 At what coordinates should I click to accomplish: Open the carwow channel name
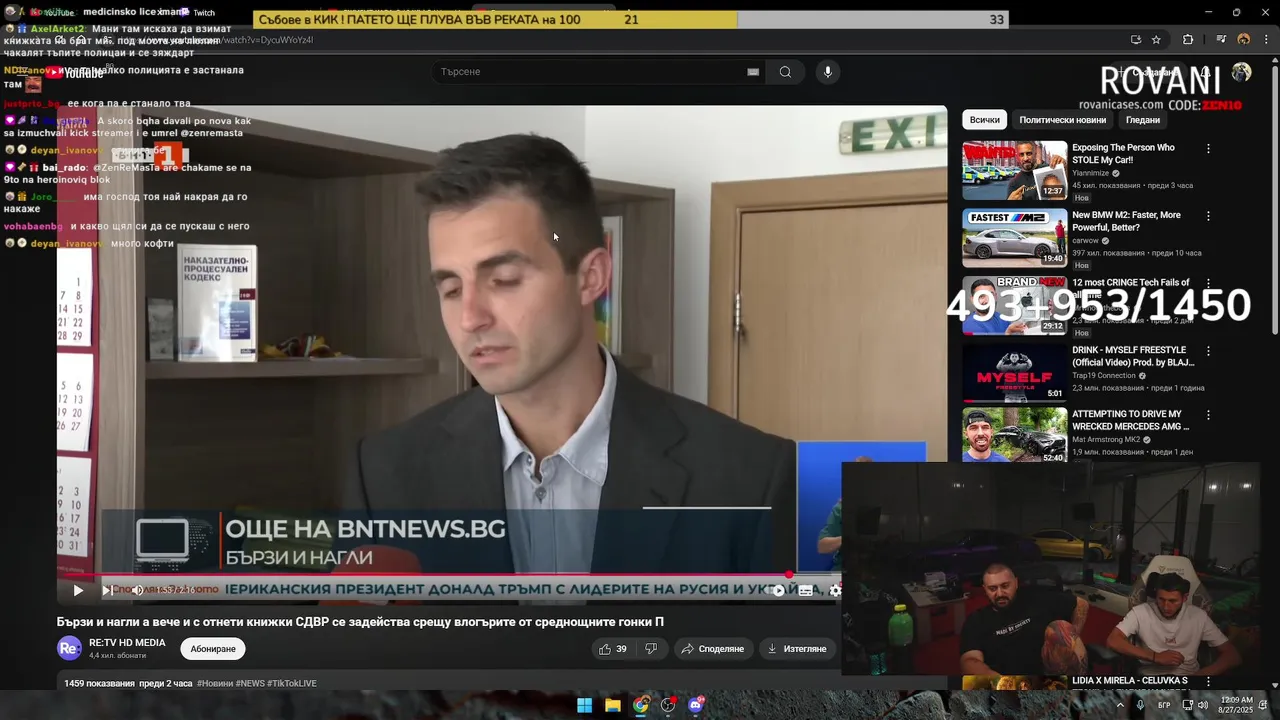click(1086, 241)
